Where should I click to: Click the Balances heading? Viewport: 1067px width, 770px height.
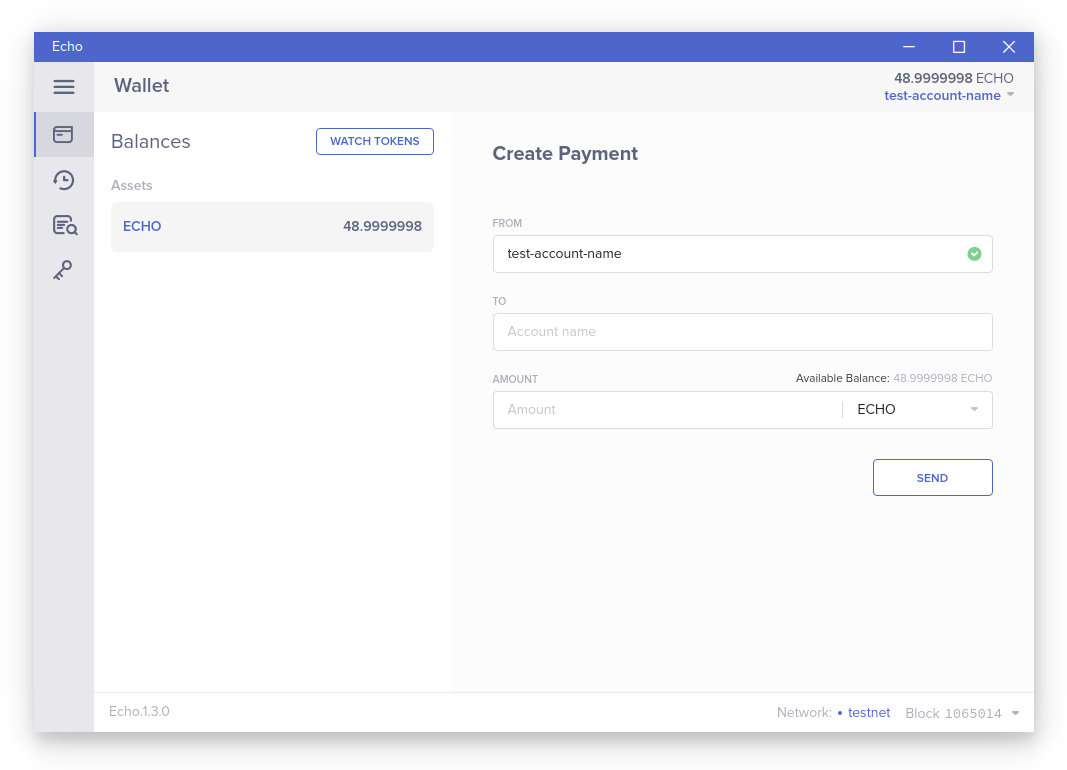[150, 141]
